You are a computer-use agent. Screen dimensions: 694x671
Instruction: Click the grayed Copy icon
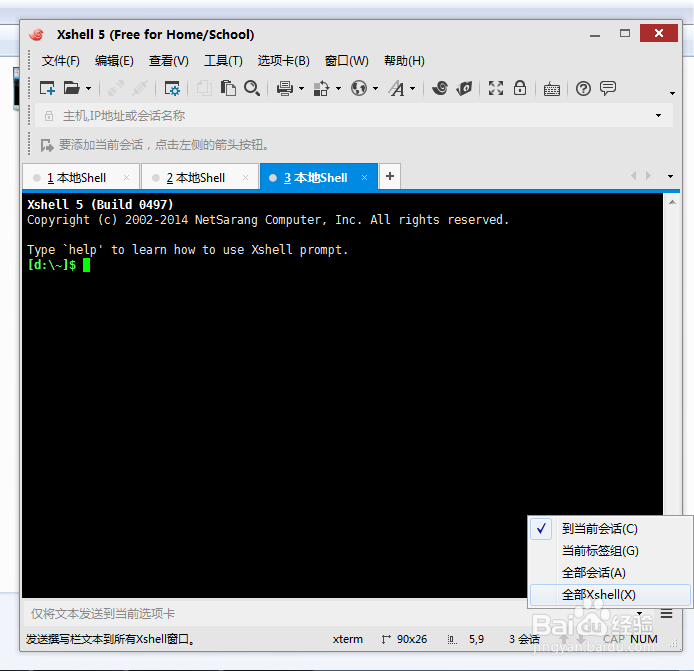tap(204, 88)
